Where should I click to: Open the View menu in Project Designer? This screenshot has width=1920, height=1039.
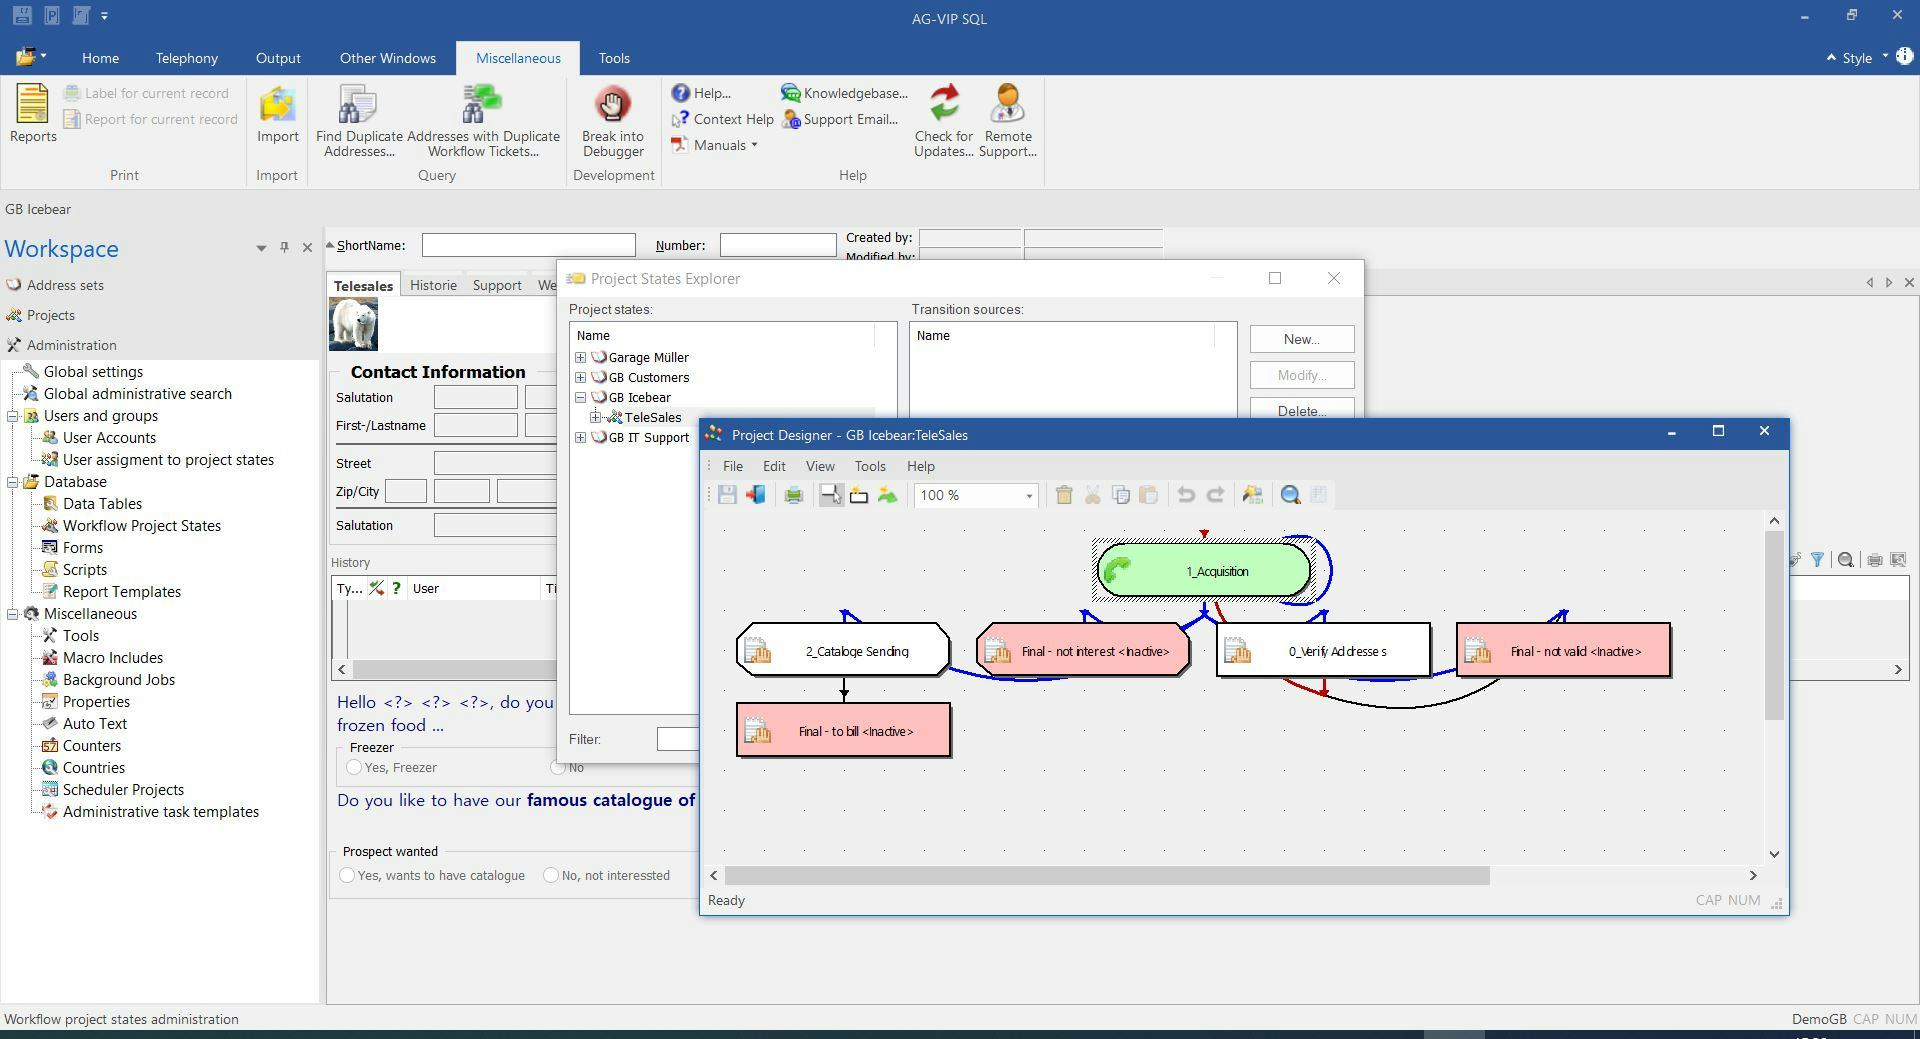pyautogui.click(x=820, y=466)
